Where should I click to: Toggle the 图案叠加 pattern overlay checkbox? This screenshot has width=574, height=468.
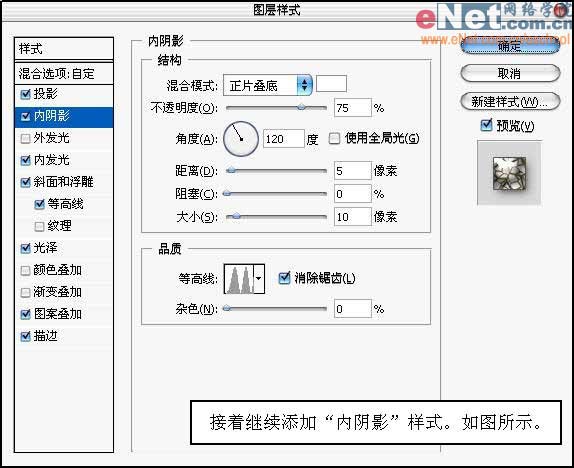click(x=25, y=314)
